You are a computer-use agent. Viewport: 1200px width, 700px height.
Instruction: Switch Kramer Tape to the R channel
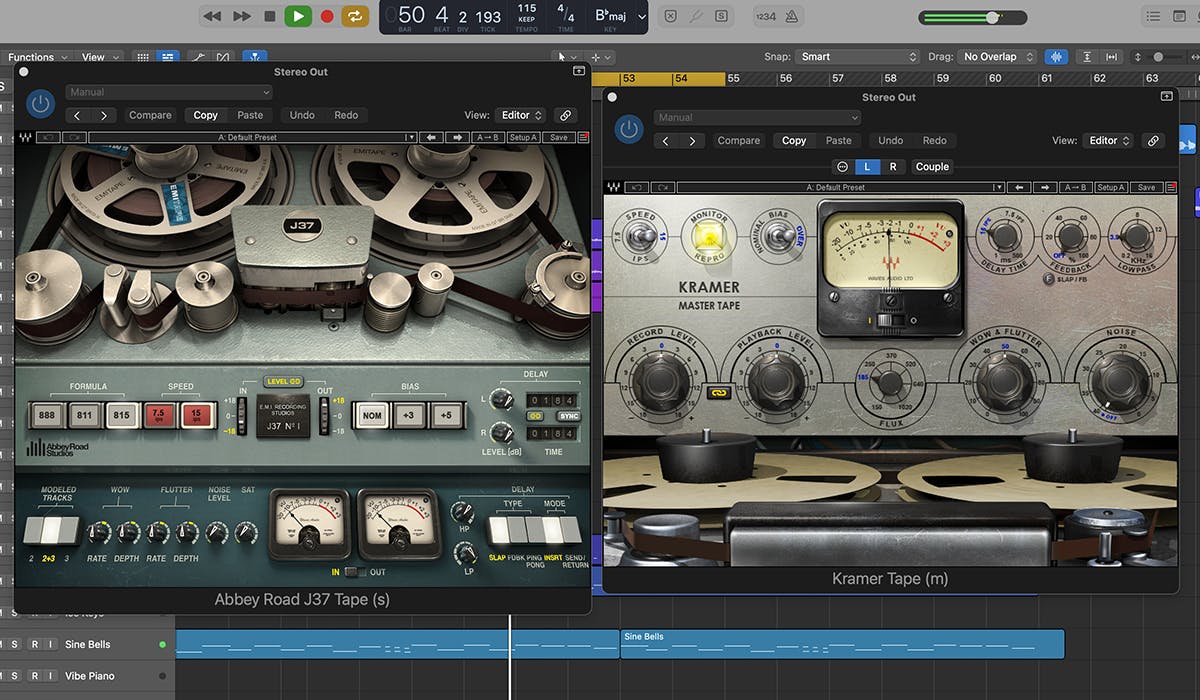[894, 166]
